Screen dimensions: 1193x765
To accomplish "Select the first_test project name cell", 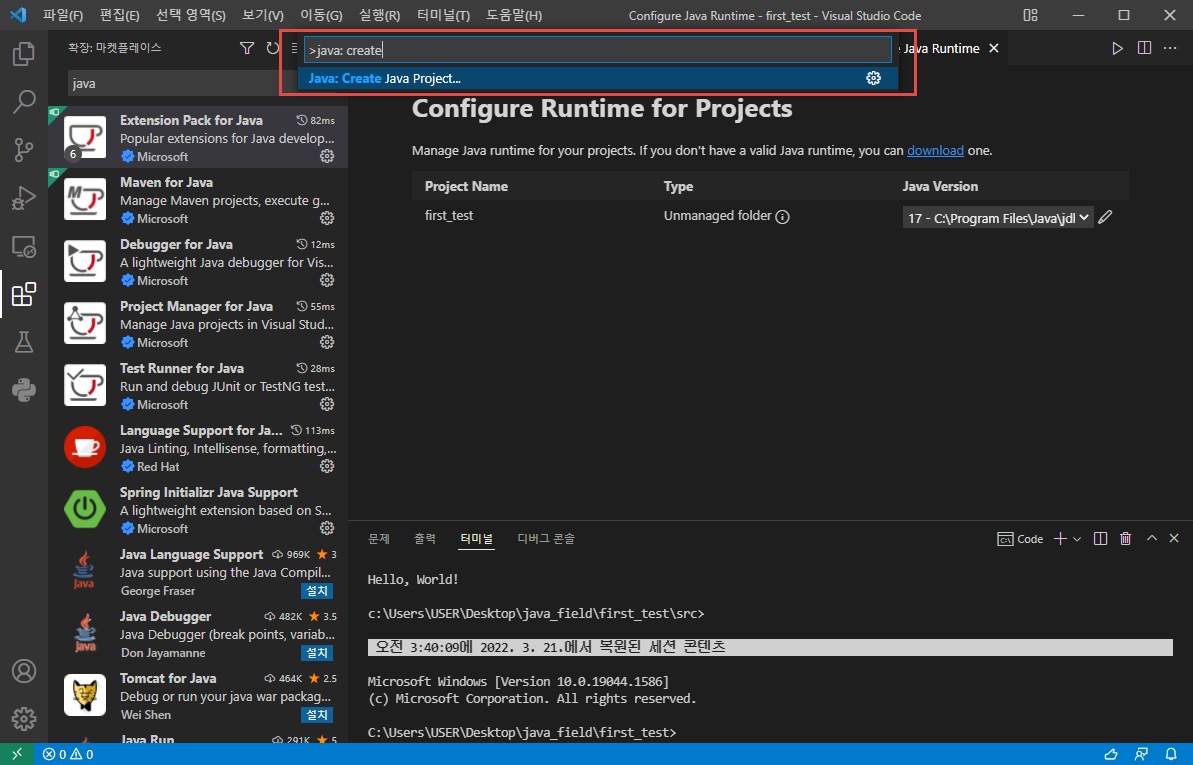I will (449, 215).
